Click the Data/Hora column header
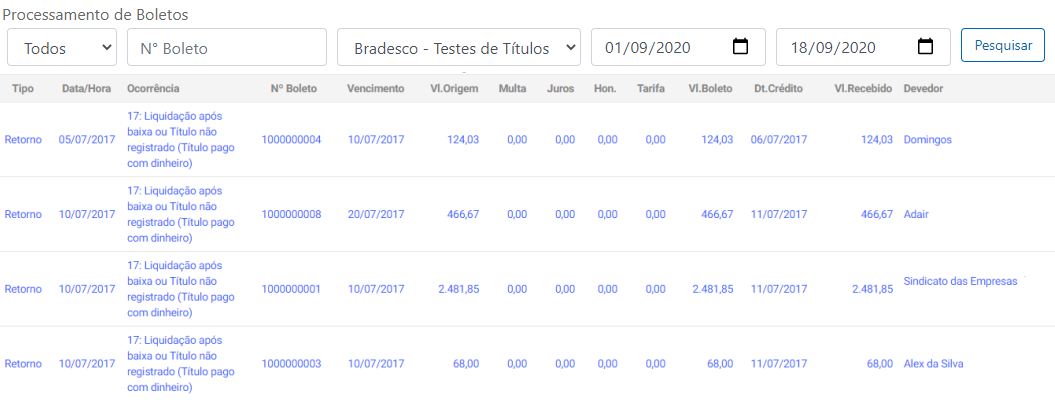1055x400 pixels. pos(87,89)
